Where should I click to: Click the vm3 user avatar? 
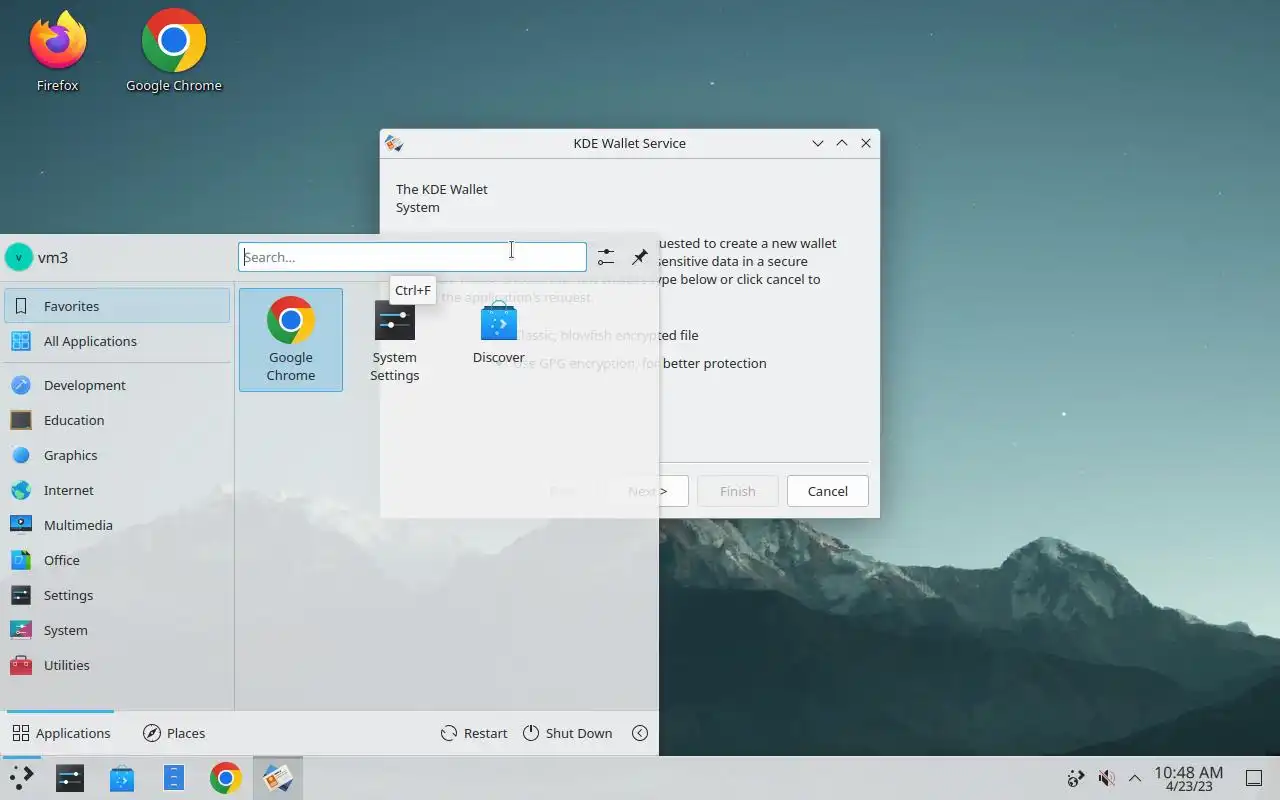[x=19, y=257]
